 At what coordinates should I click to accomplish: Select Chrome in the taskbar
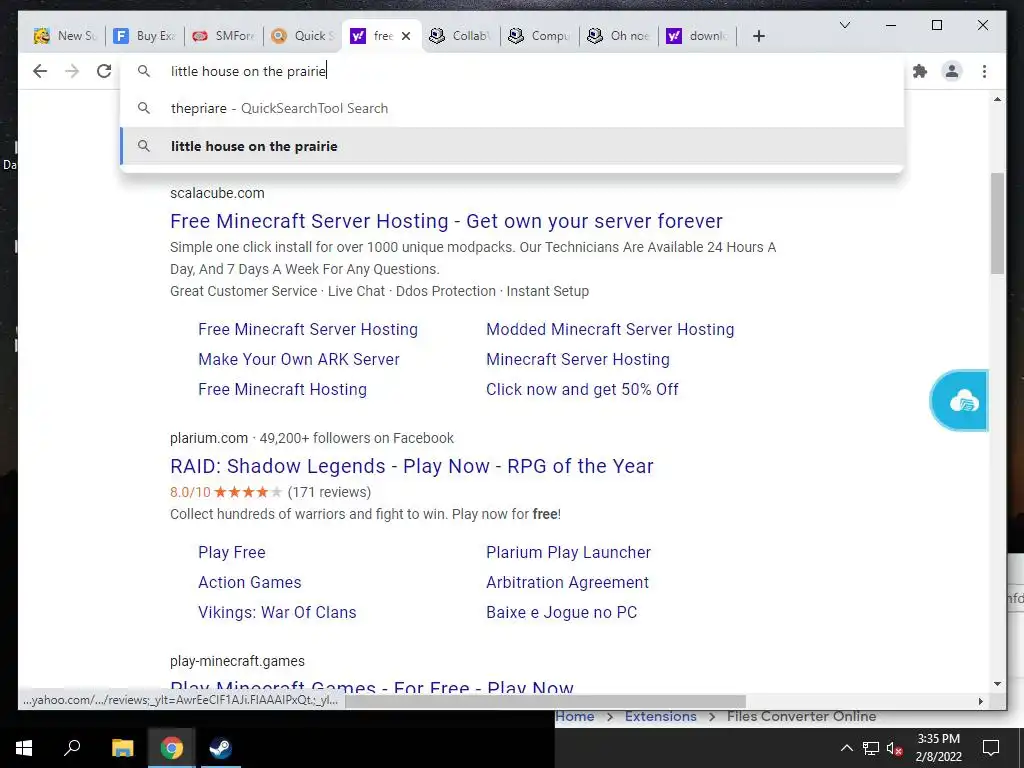tap(171, 748)
